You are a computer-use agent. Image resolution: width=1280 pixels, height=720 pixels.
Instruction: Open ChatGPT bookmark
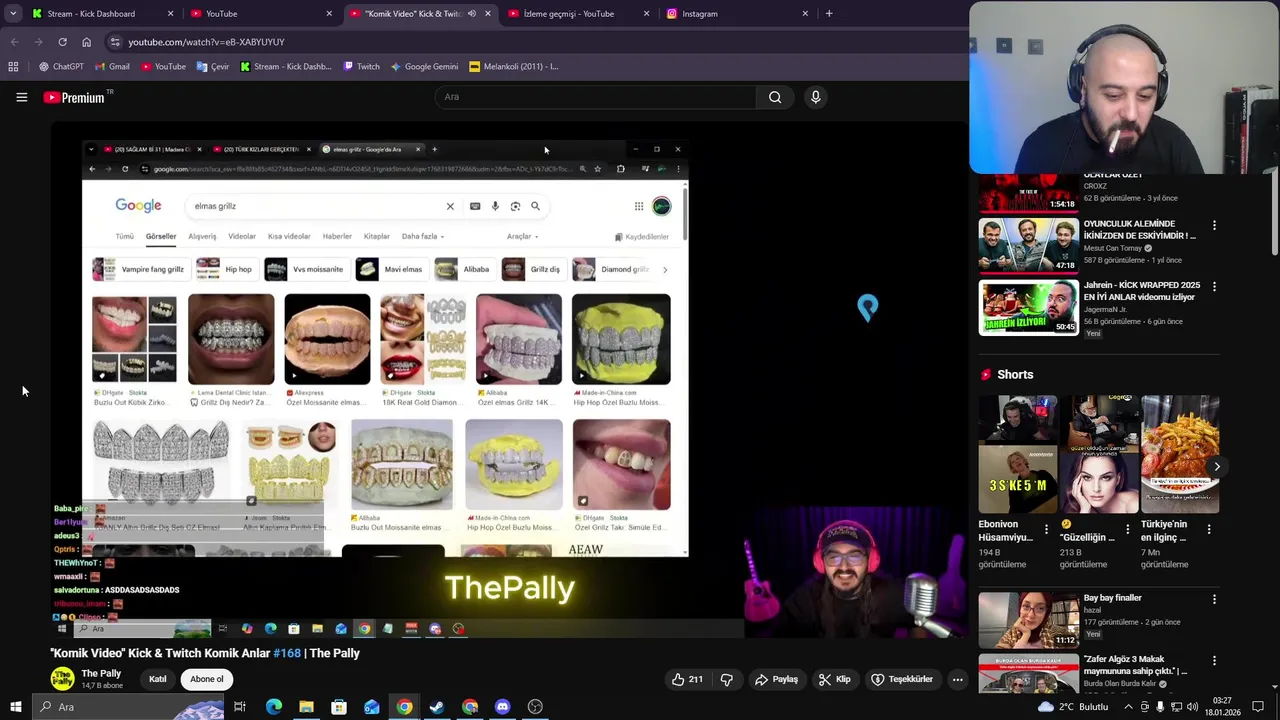tap(61, 67)
